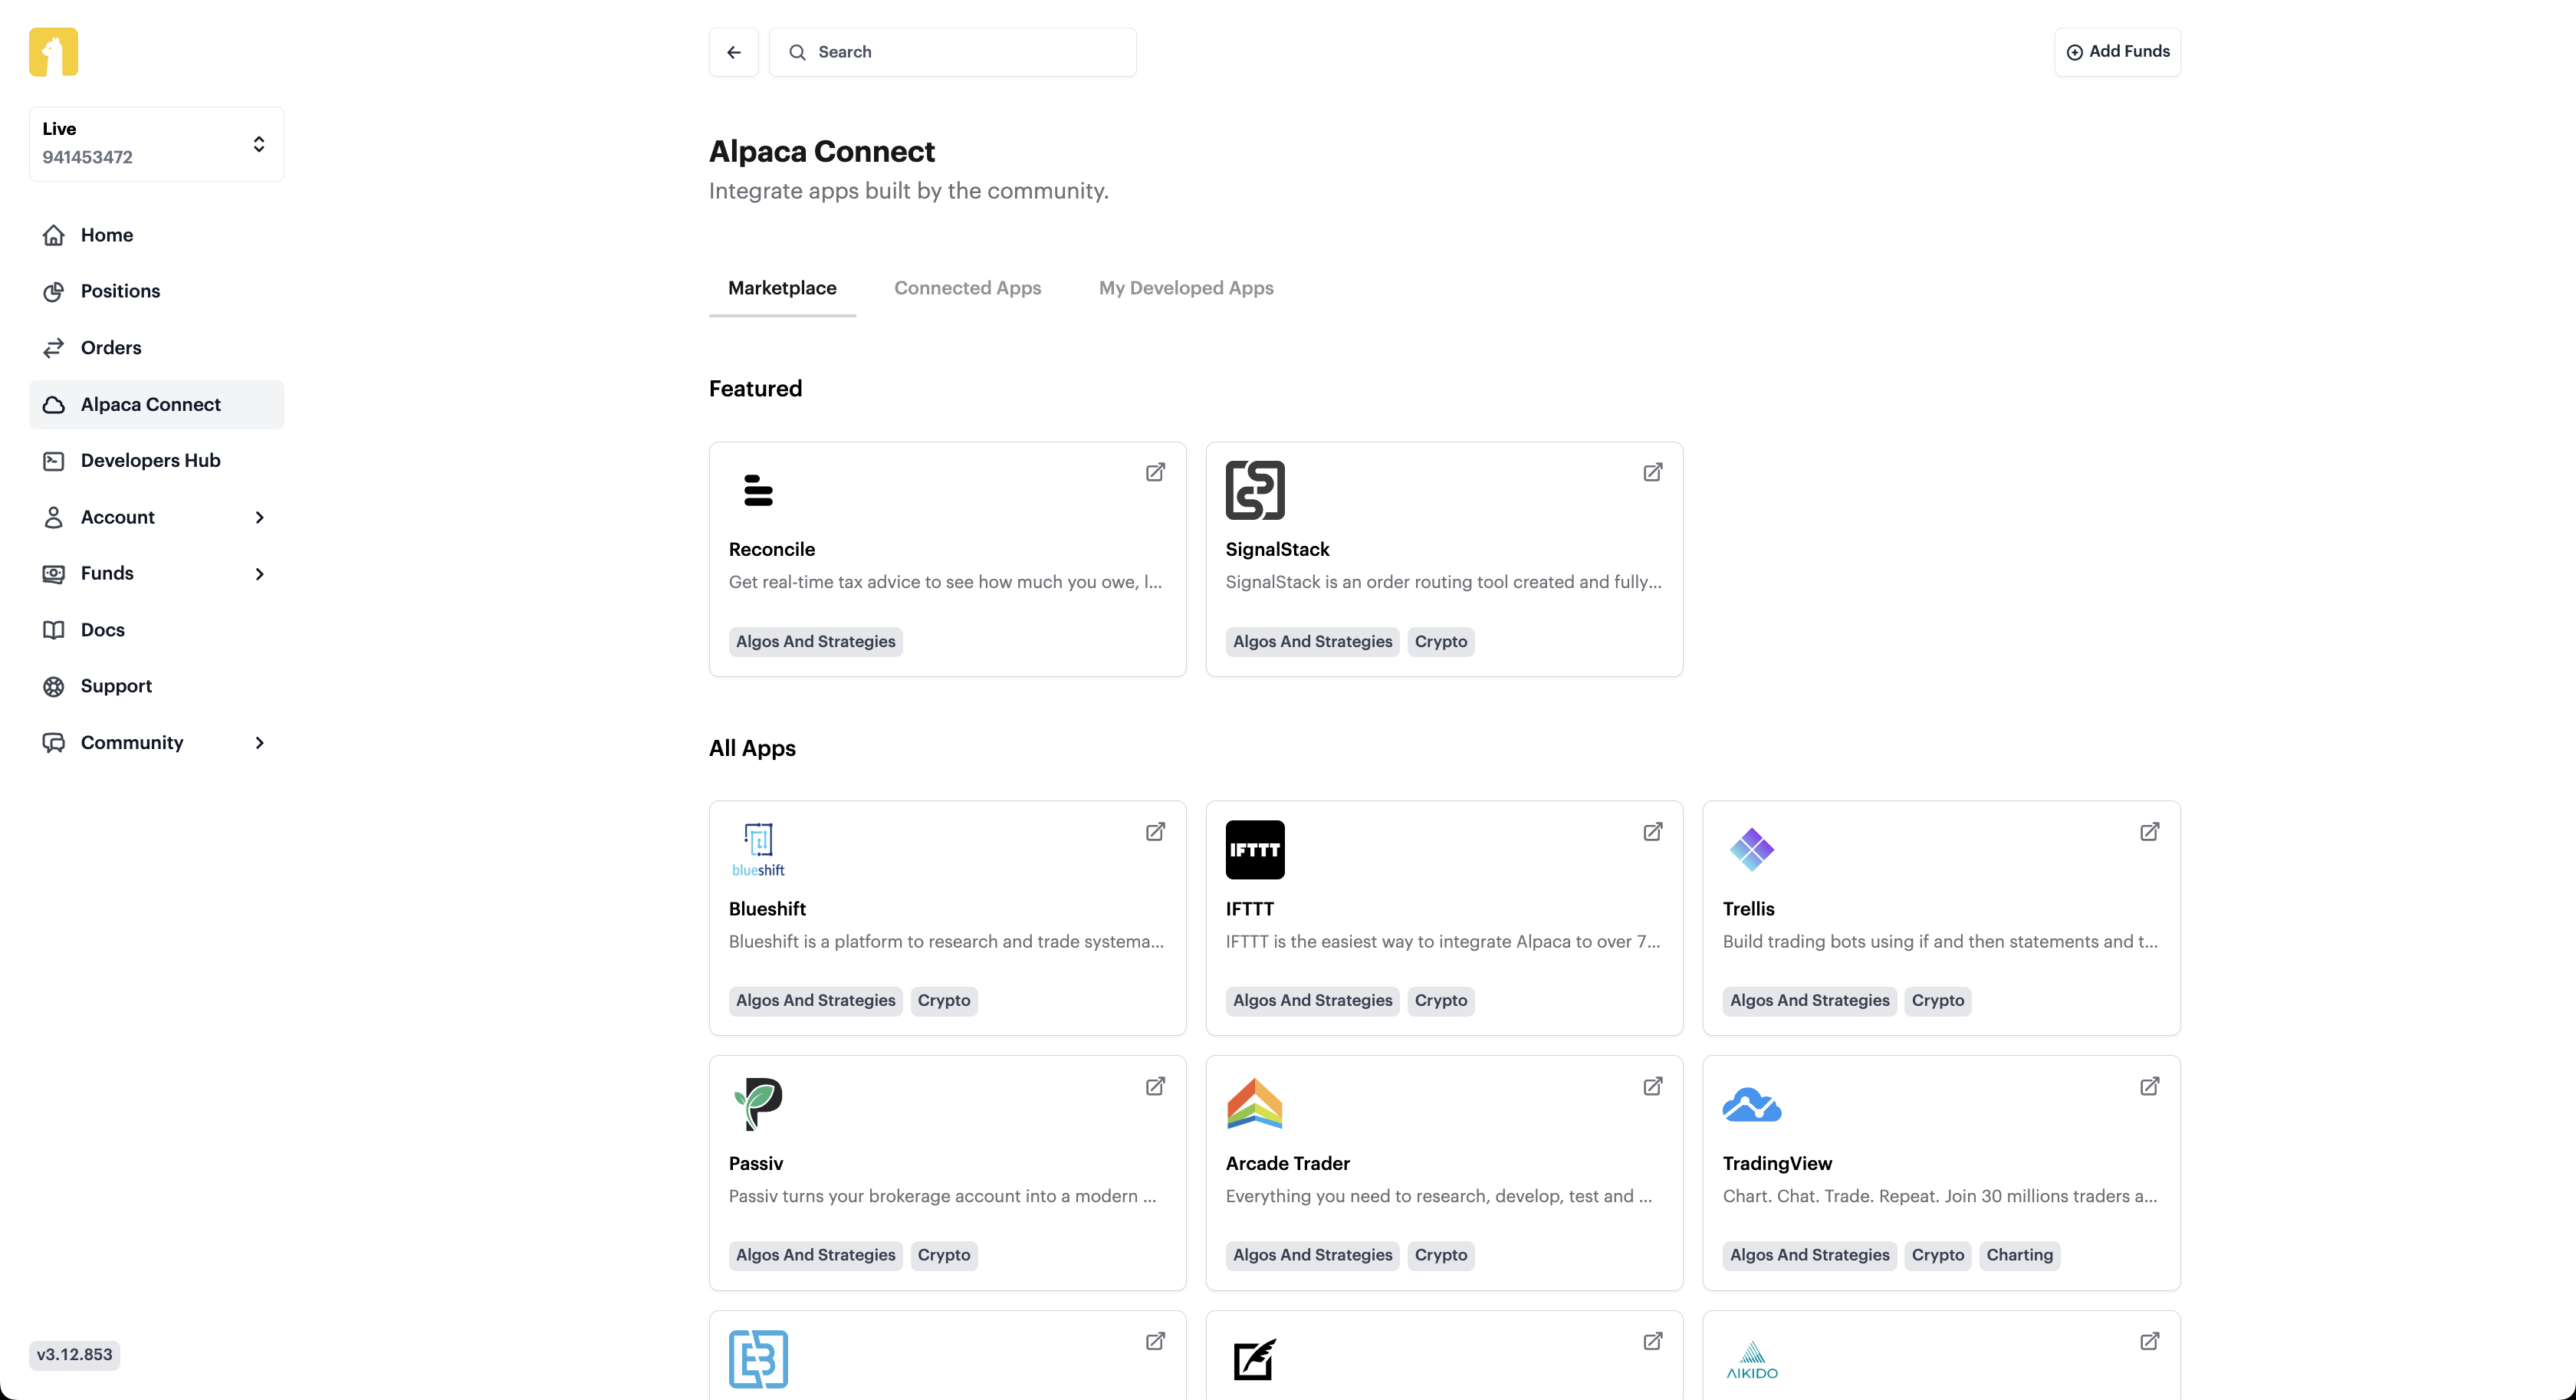Go to Developers Hub in sidebar

(150, 460)
